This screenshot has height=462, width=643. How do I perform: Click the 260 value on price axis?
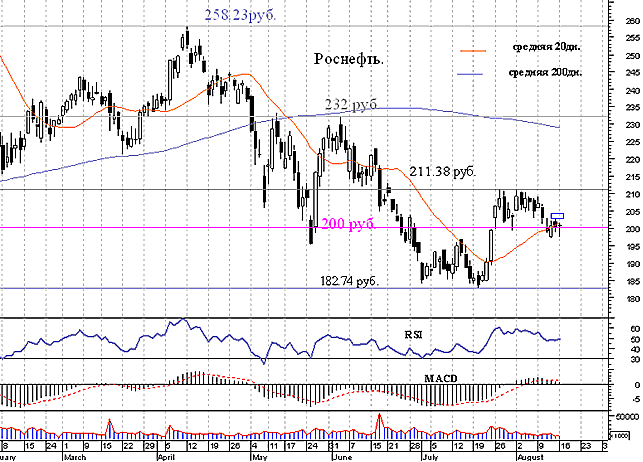[x=633, y=21]
